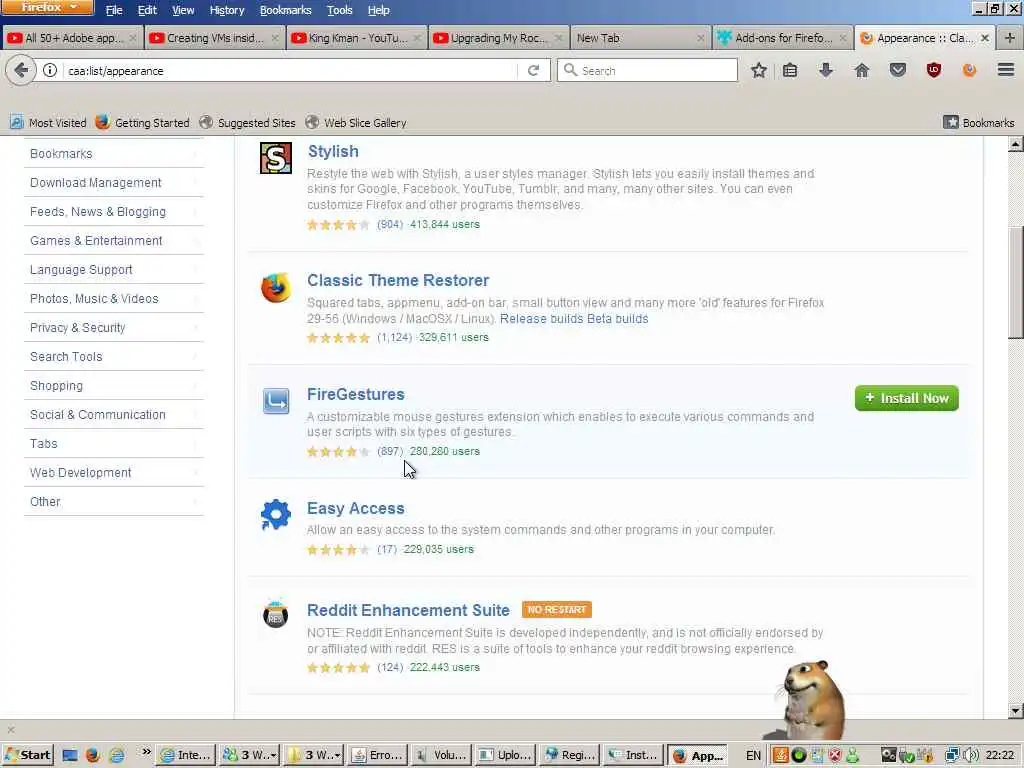
Task: Open the hamburger menu icon
Action: point(1006,70)
